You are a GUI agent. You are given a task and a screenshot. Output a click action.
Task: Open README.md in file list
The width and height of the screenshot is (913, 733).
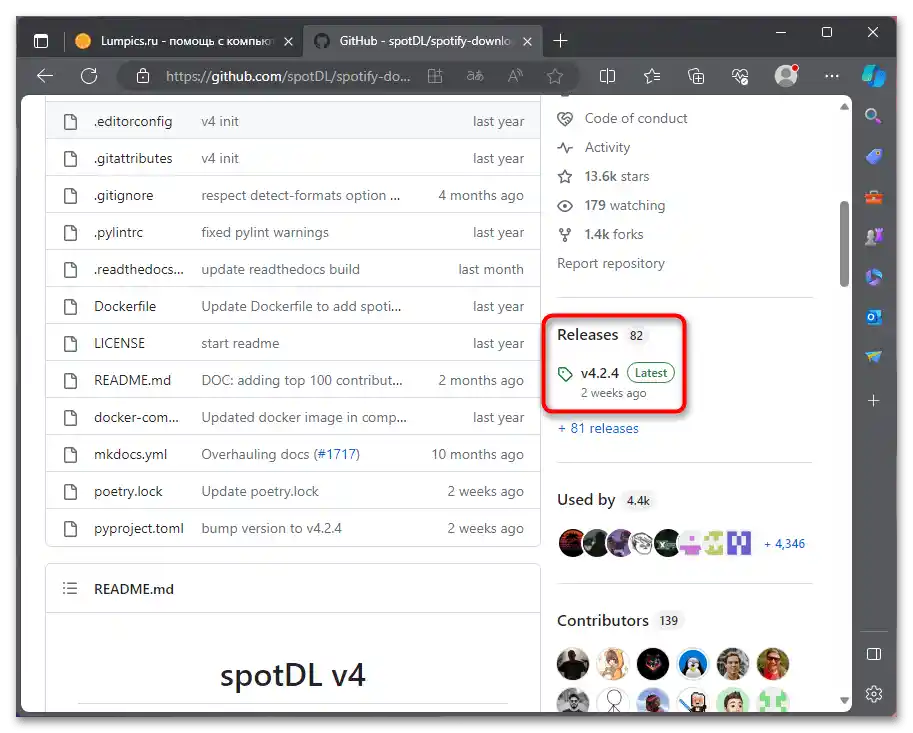pyautogui.click(x=132, y=380)
